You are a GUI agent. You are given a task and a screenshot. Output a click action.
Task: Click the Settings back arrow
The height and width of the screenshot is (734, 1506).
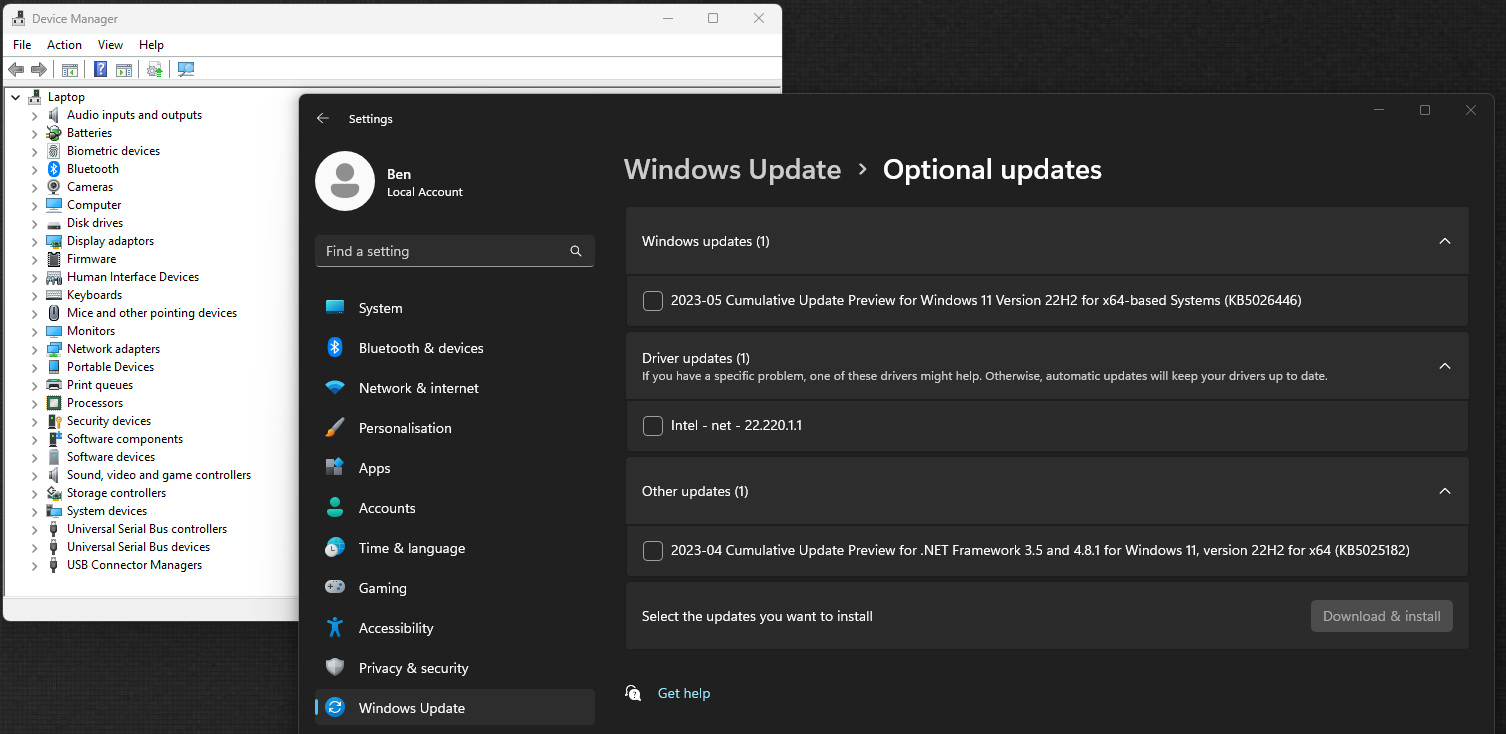(323, 118)
